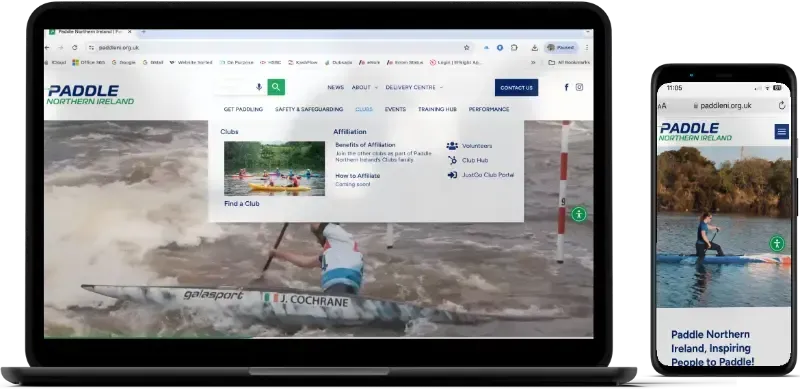
Task: Open the HSBC bookmark
Action: [271, 62]
